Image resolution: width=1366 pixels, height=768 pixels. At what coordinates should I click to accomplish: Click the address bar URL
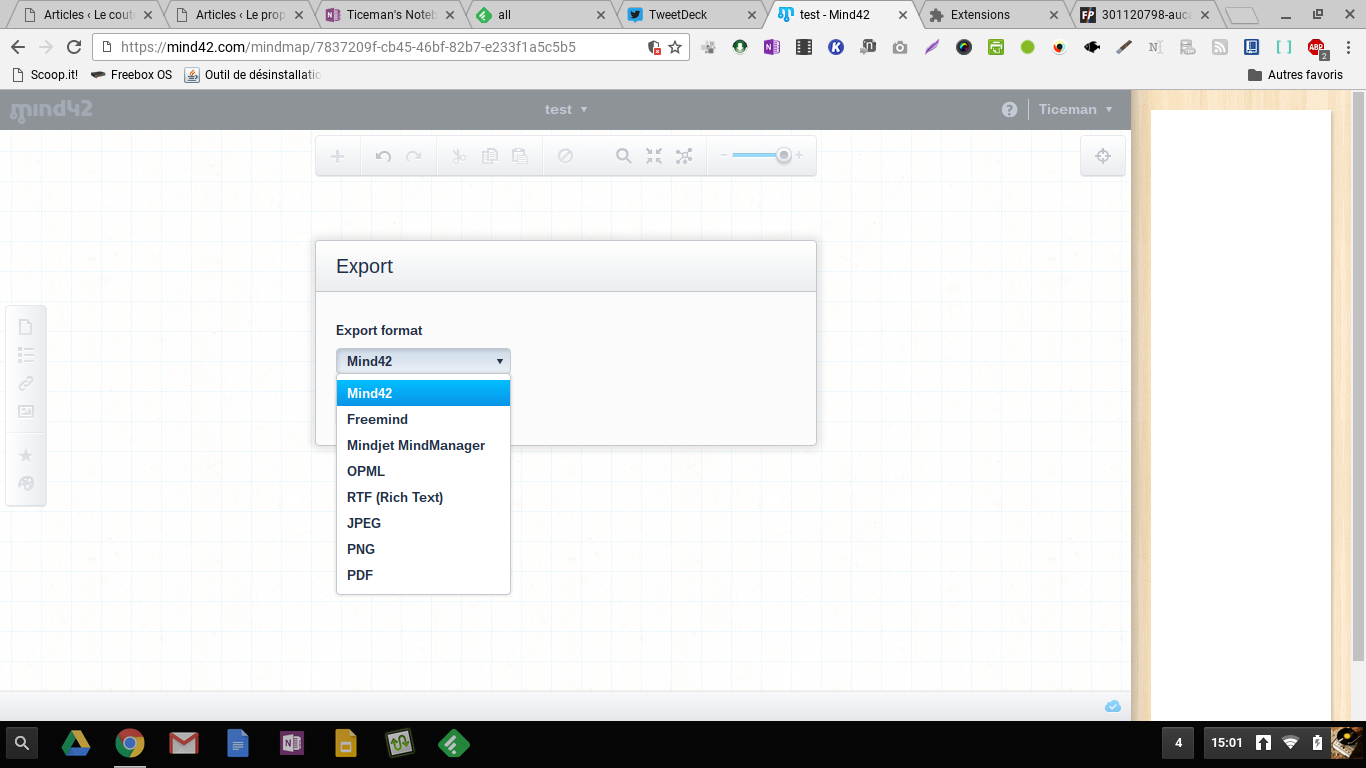point(348,47)
